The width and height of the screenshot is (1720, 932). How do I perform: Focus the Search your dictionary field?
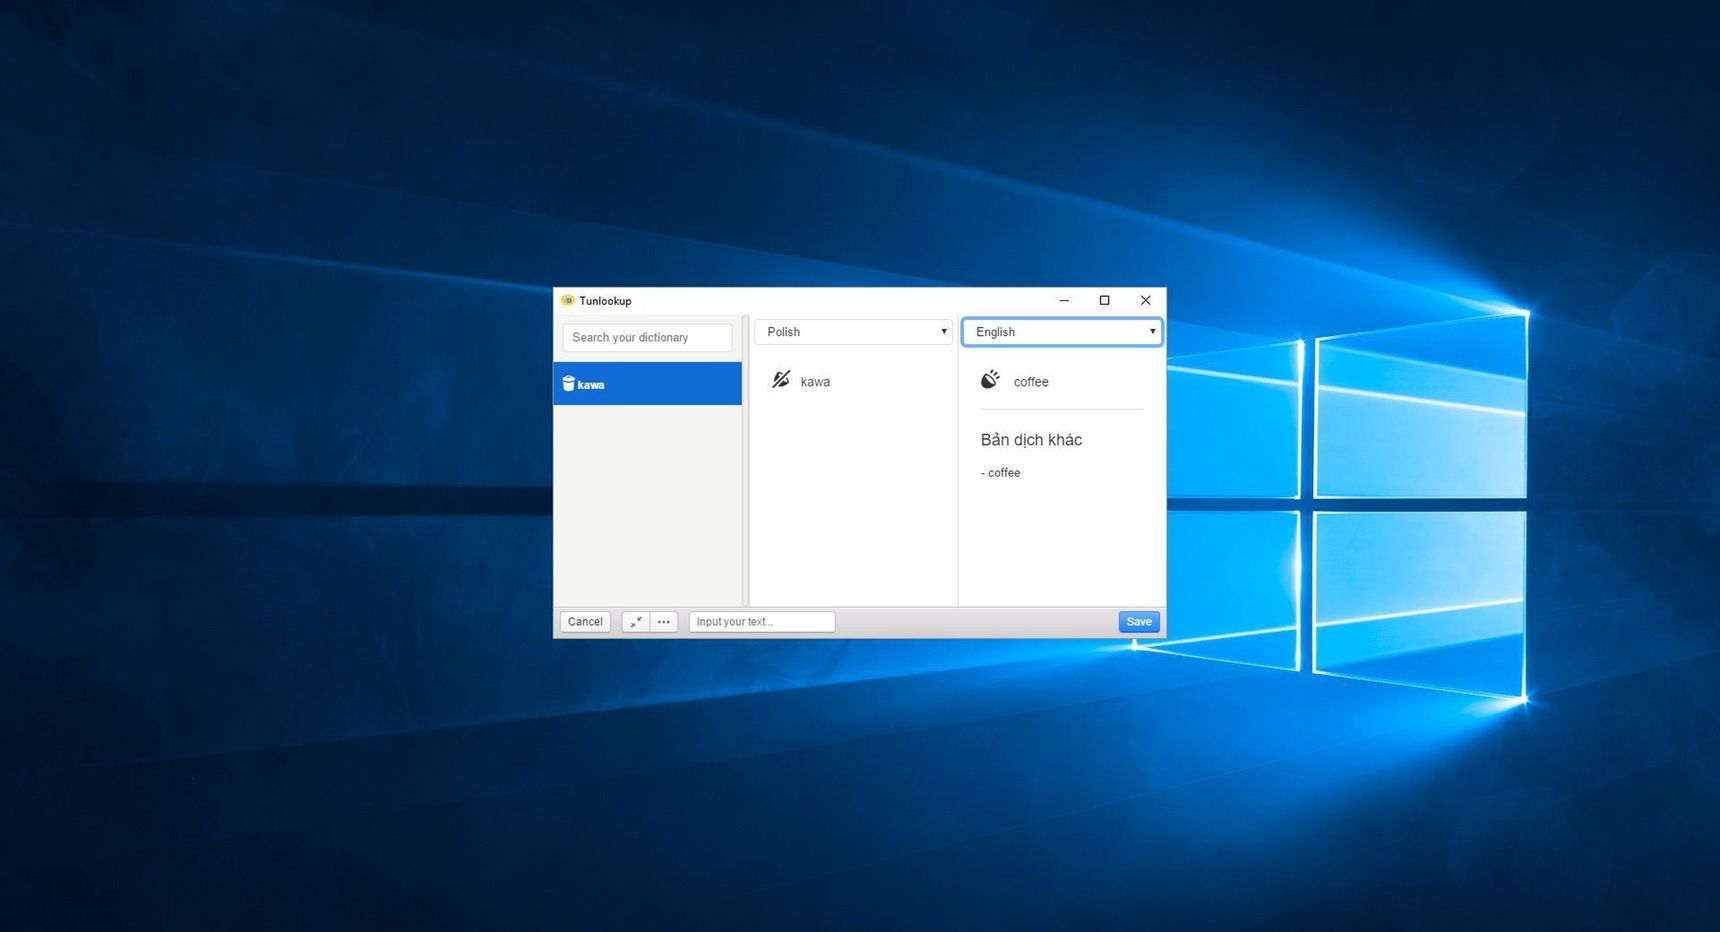647,338
